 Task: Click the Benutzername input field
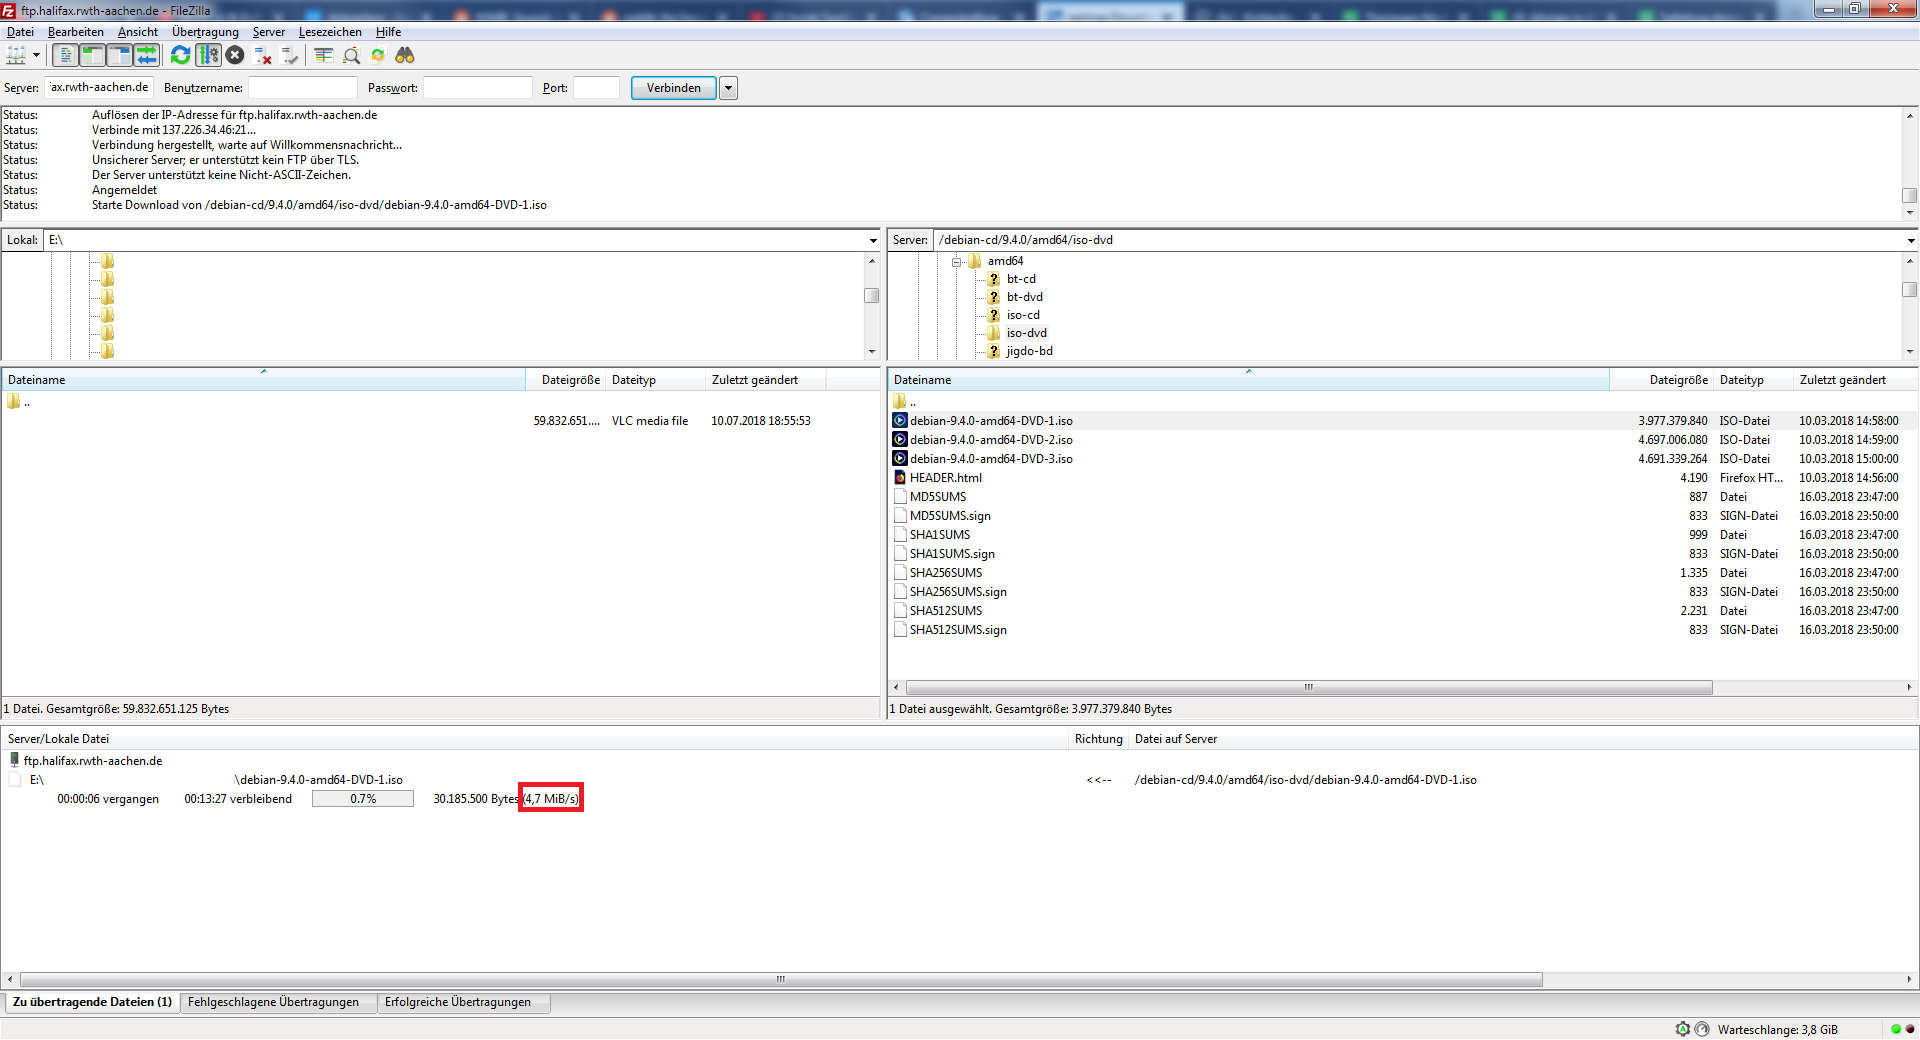pos(303,88)
